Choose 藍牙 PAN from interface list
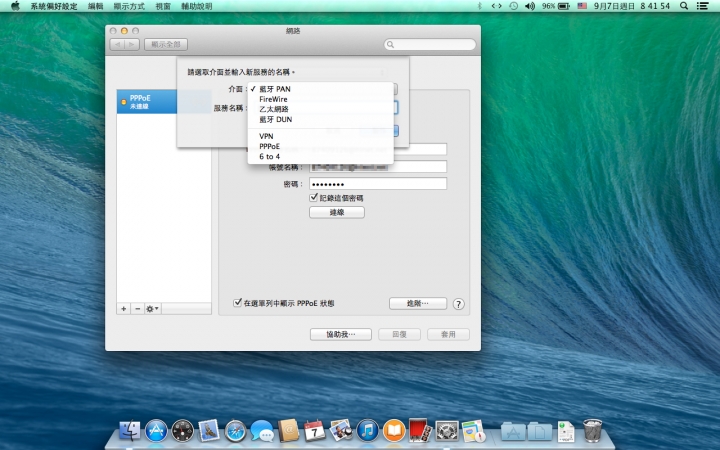The width and height of the screenshot is (720, 450). 321,89
